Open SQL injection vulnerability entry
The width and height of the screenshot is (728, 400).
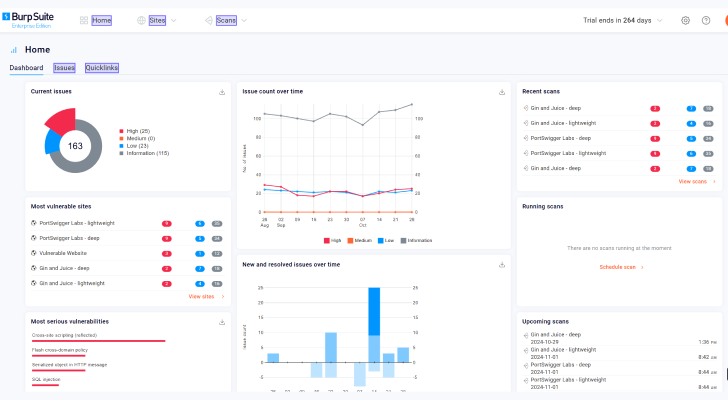click(x=46, y=380)
